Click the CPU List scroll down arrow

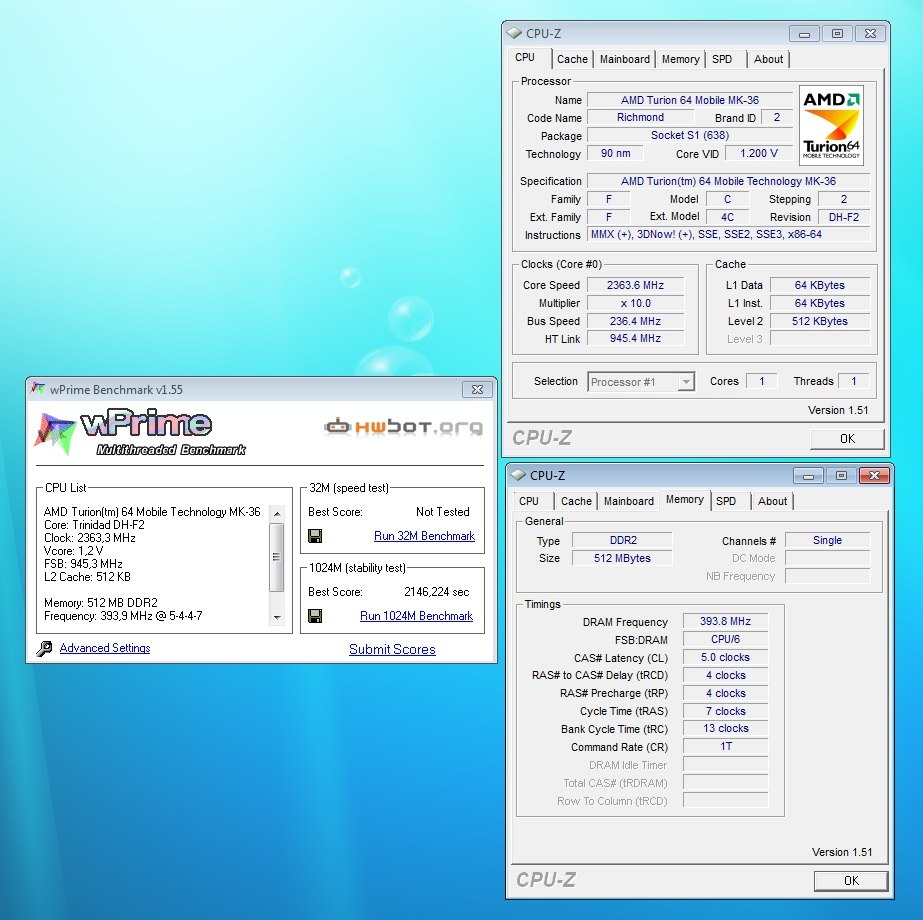[x=277, y=617]
